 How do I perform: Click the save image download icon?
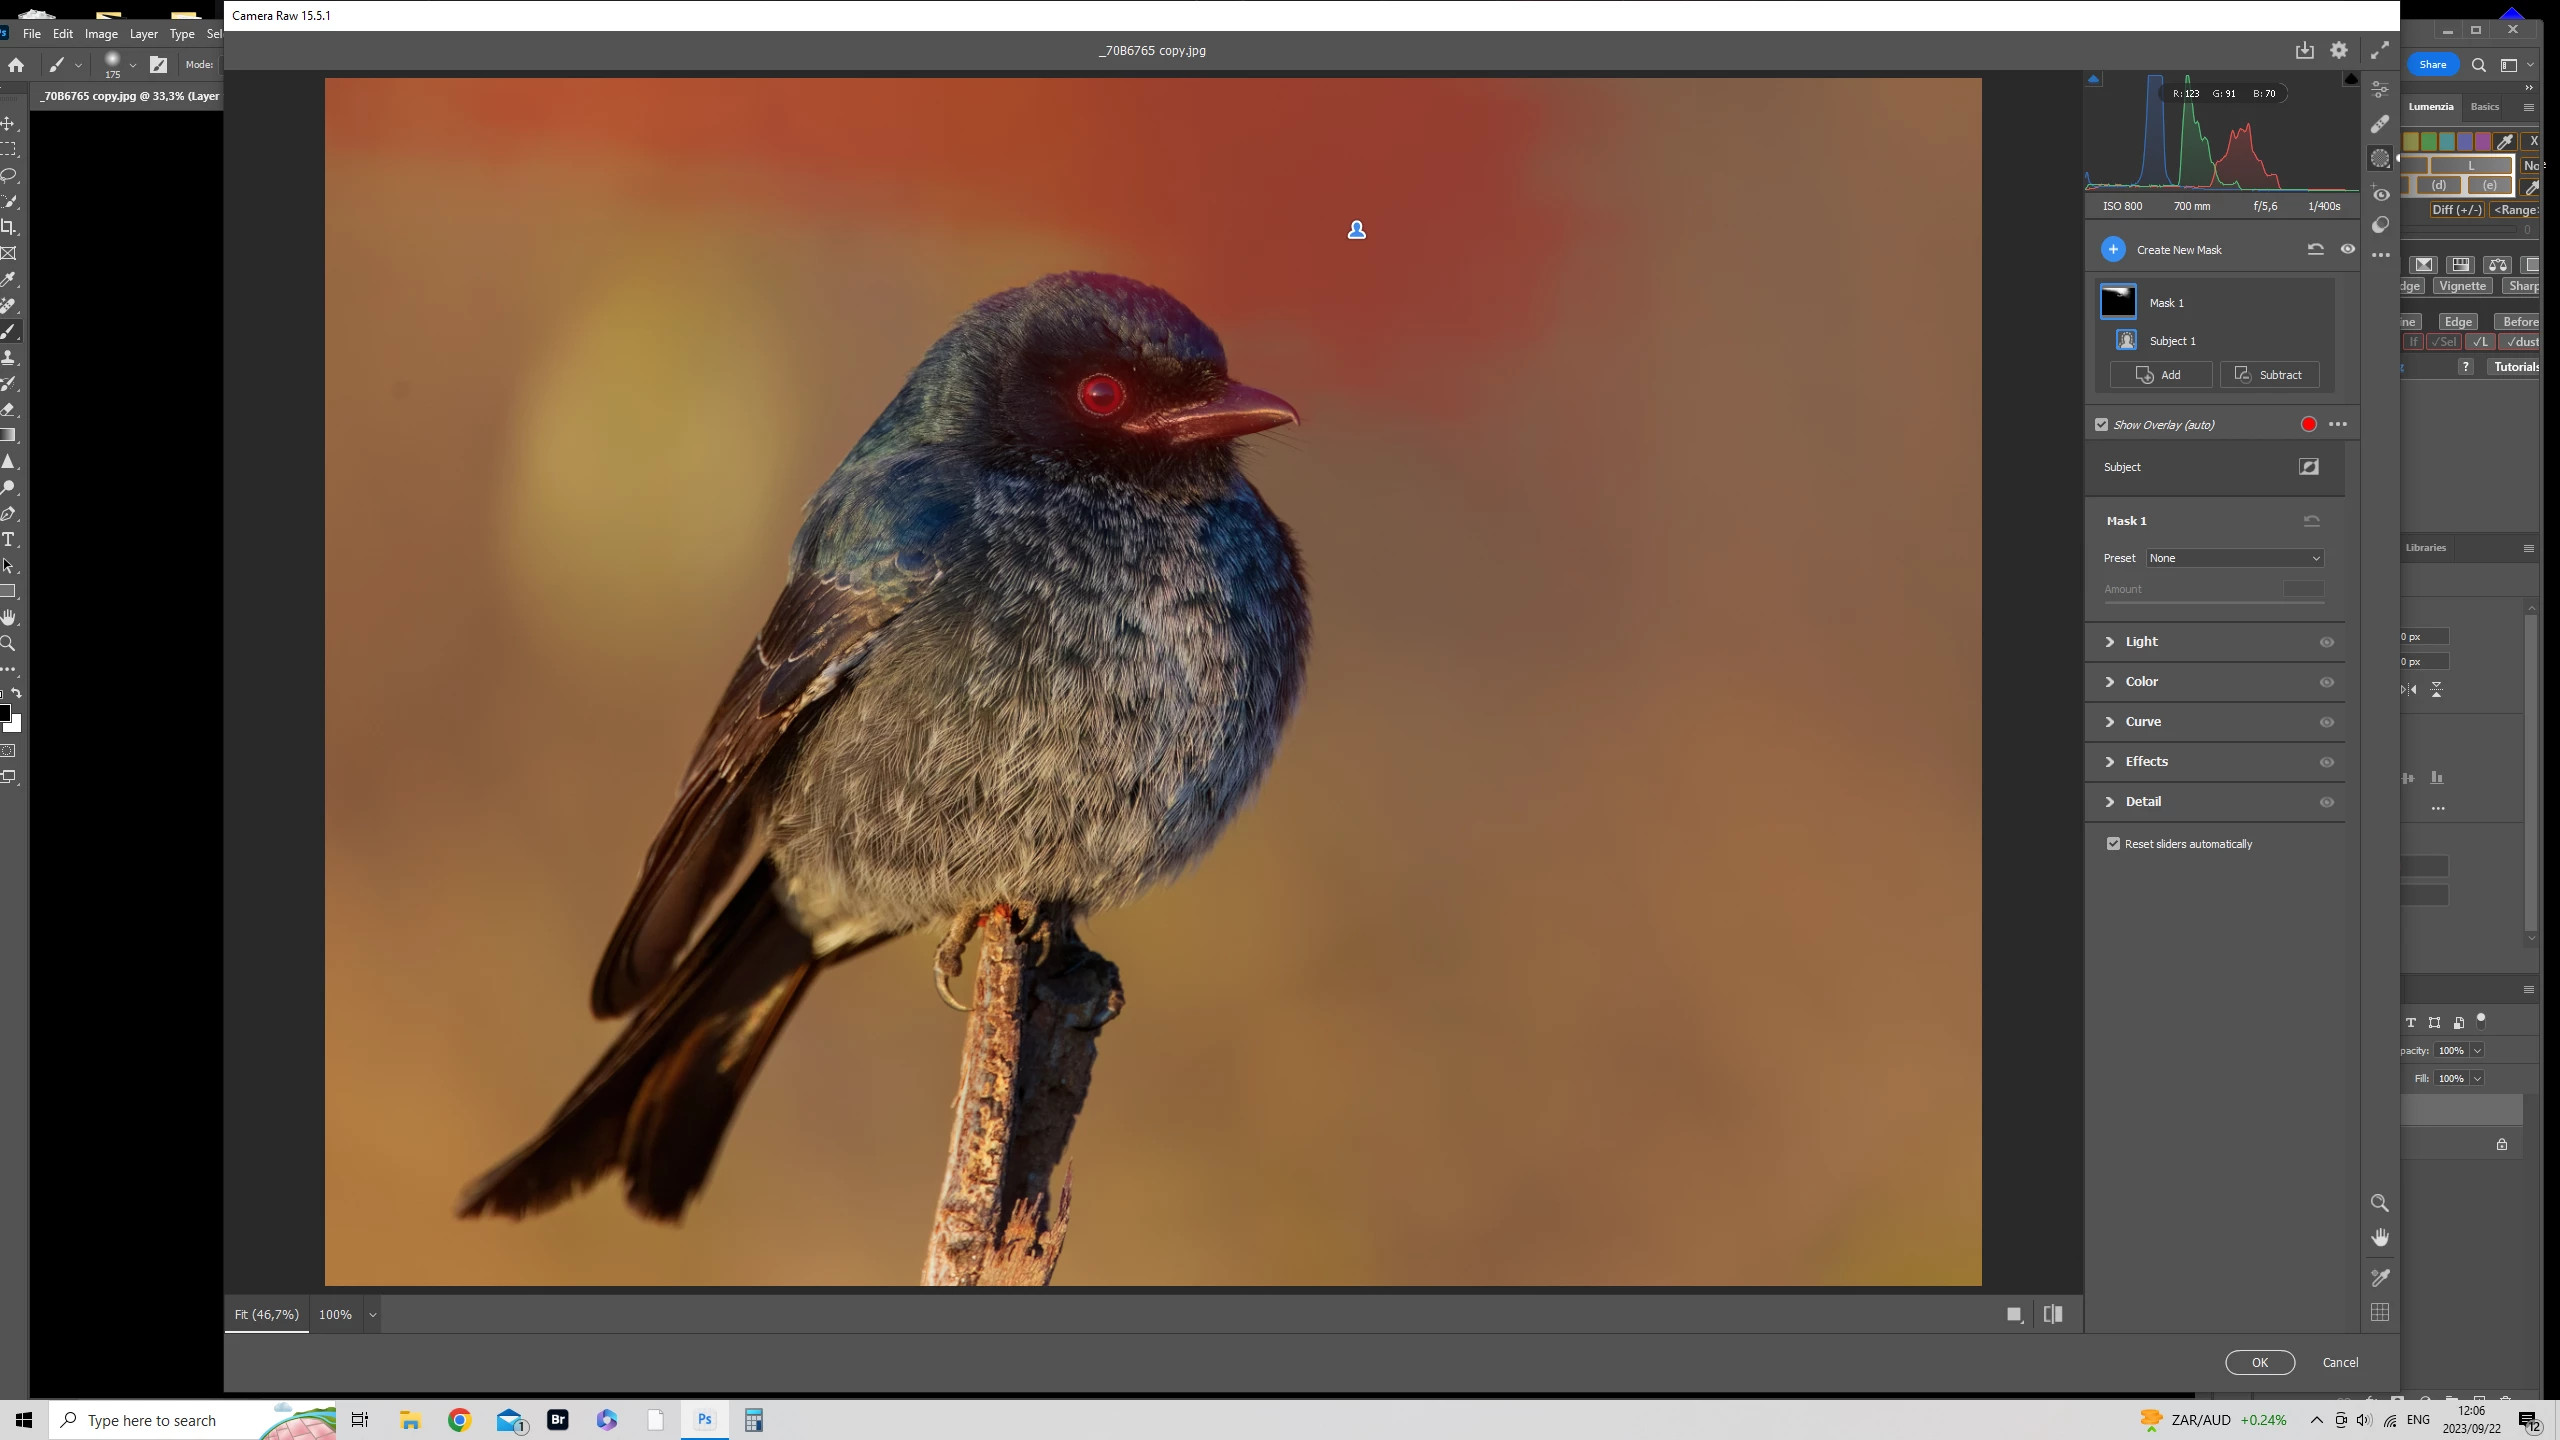pyautogui.click(x=2304, y=50)
